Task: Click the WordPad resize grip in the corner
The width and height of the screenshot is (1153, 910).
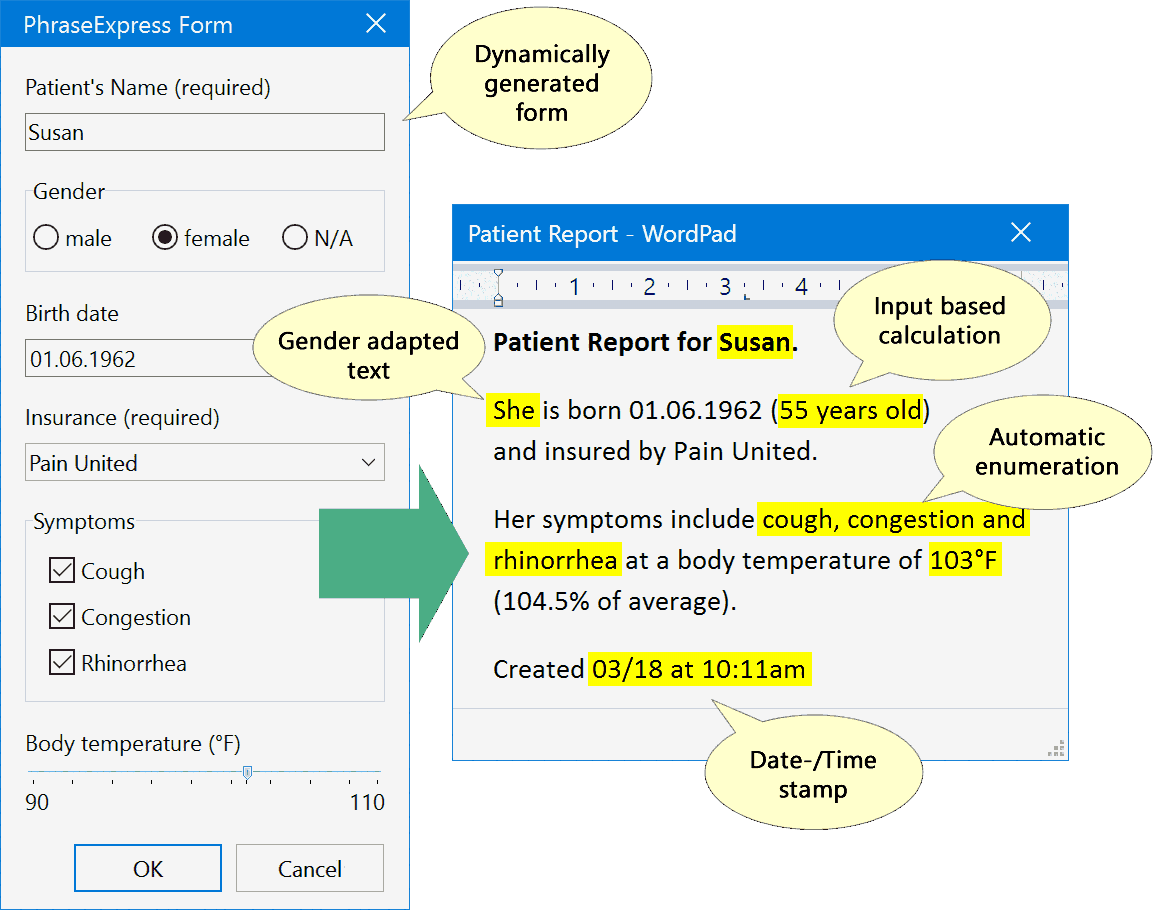Action: click(1056, 748)
